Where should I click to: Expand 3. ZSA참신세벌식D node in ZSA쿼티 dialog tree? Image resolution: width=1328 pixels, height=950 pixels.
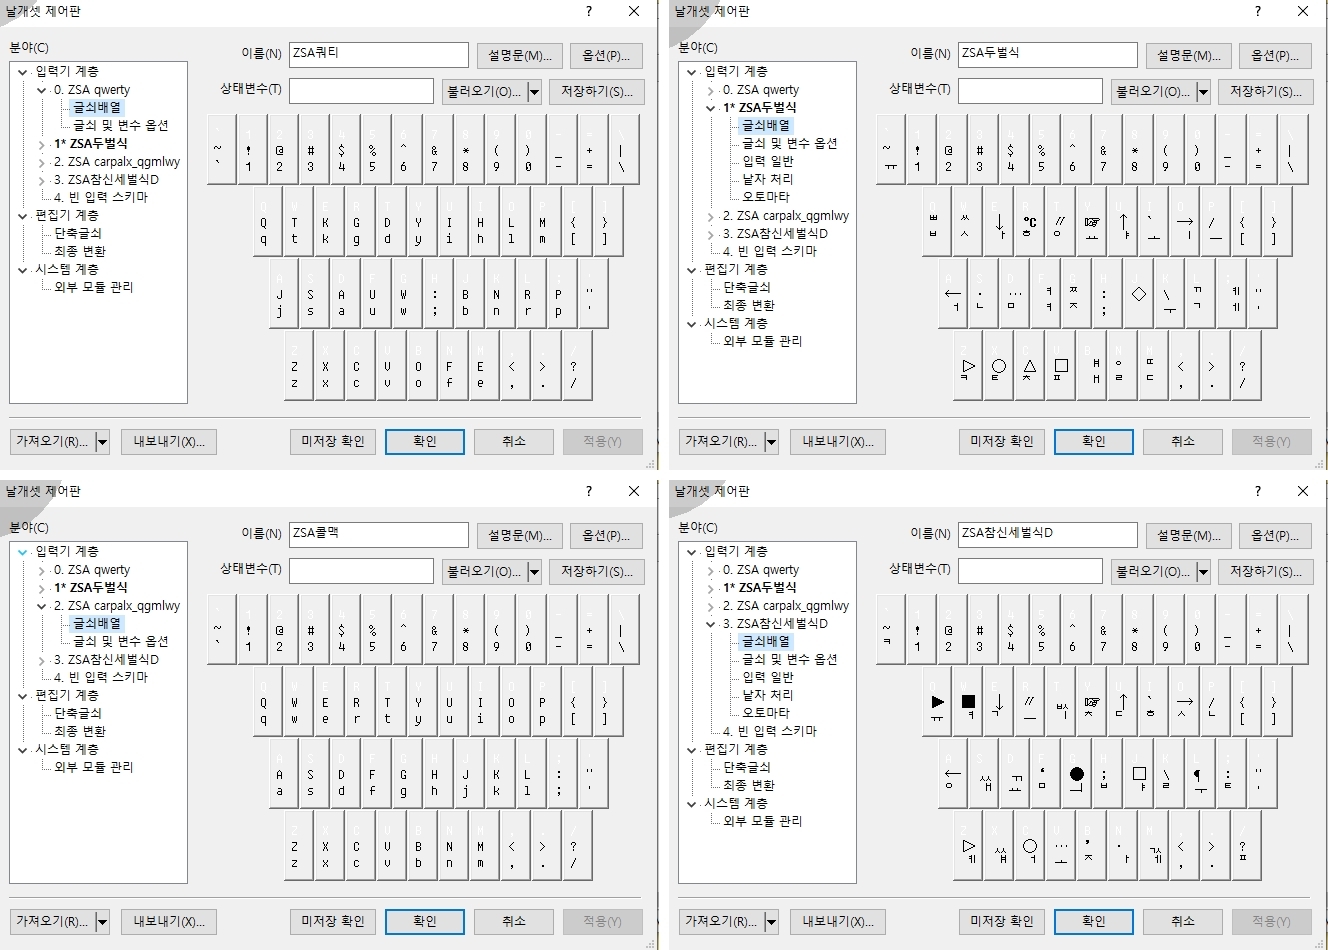click(x=42, y=180)
